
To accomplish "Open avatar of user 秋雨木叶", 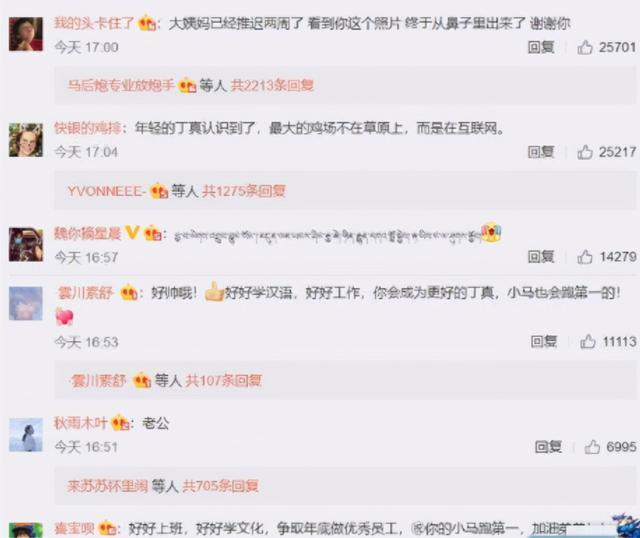I will (26, 435).
